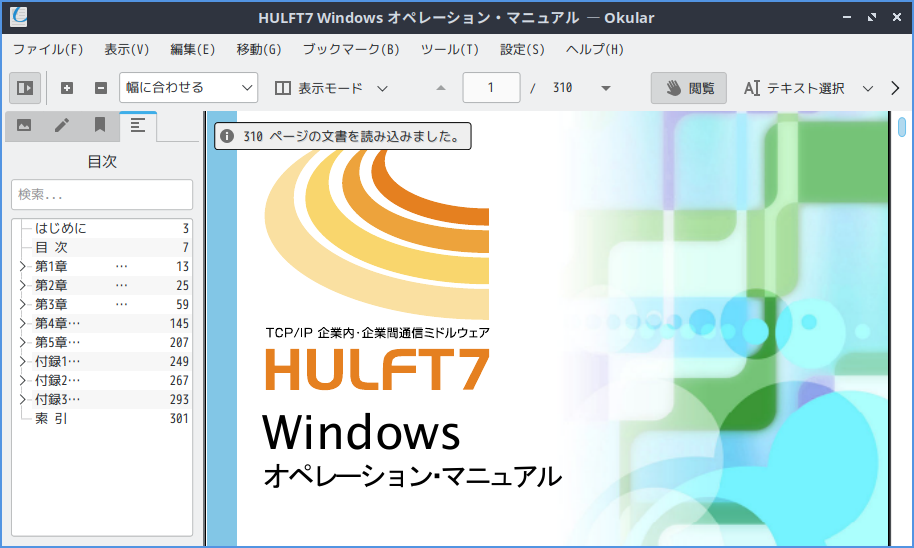Open the ブックマーク(B) menu
This screenshot has height=548, width=914.
pyautogui.click(x=351, y=50)
